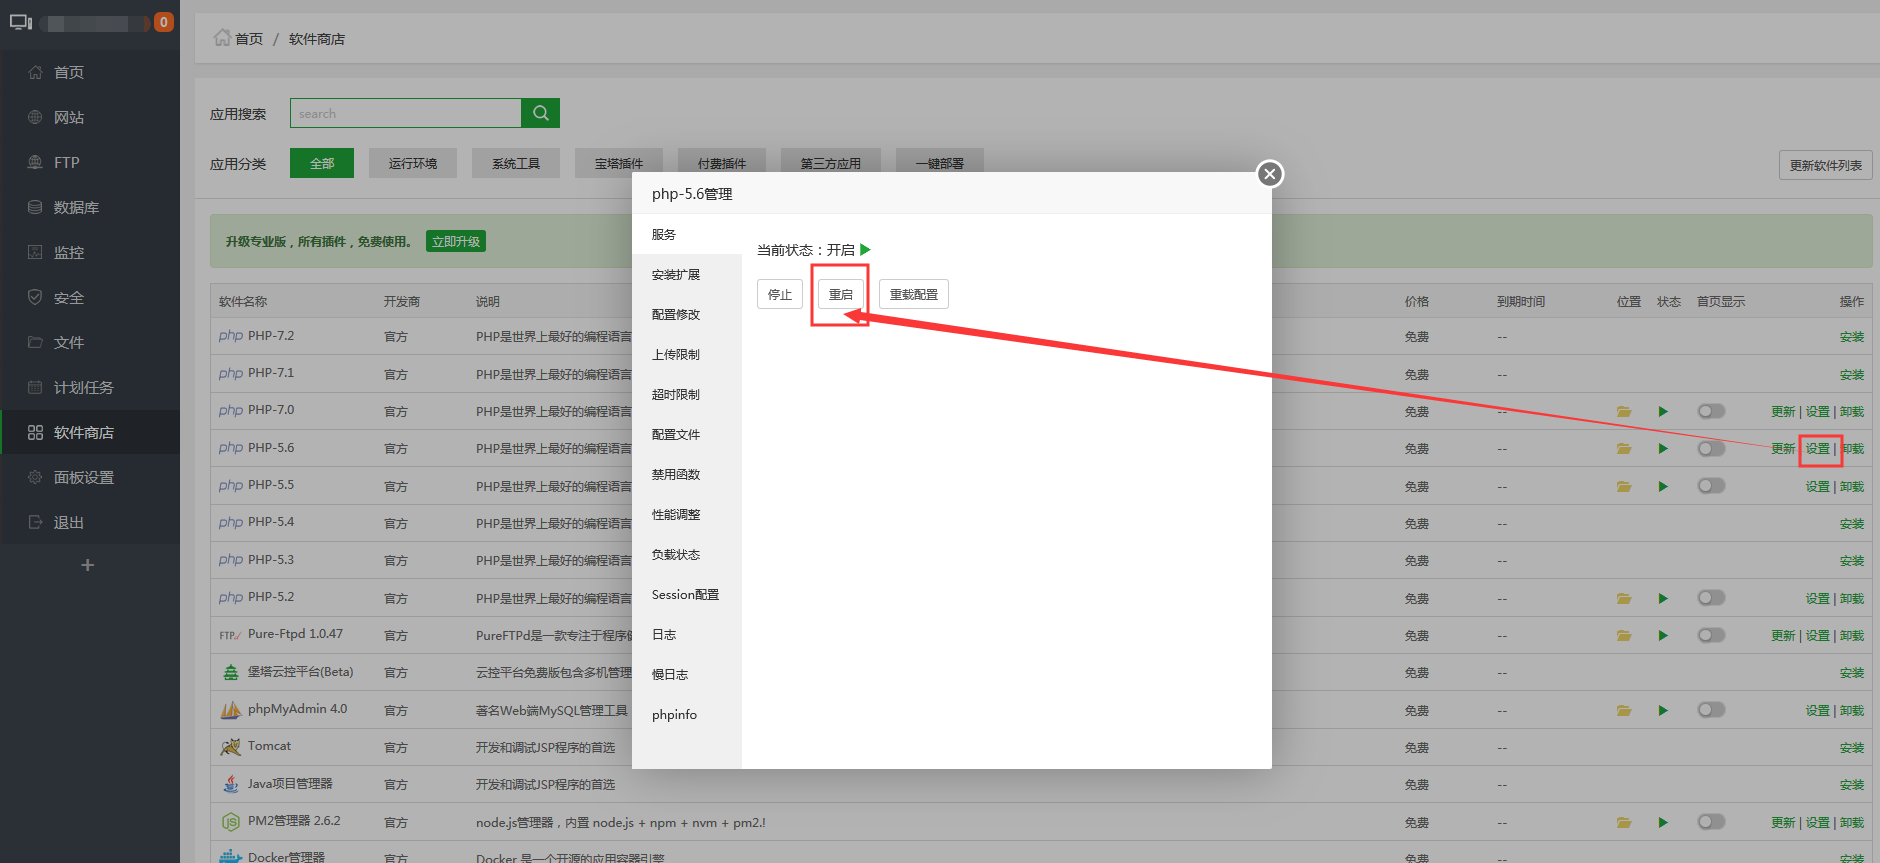Toggle homepage display for Pure-Ftpd

(1711, 635)
